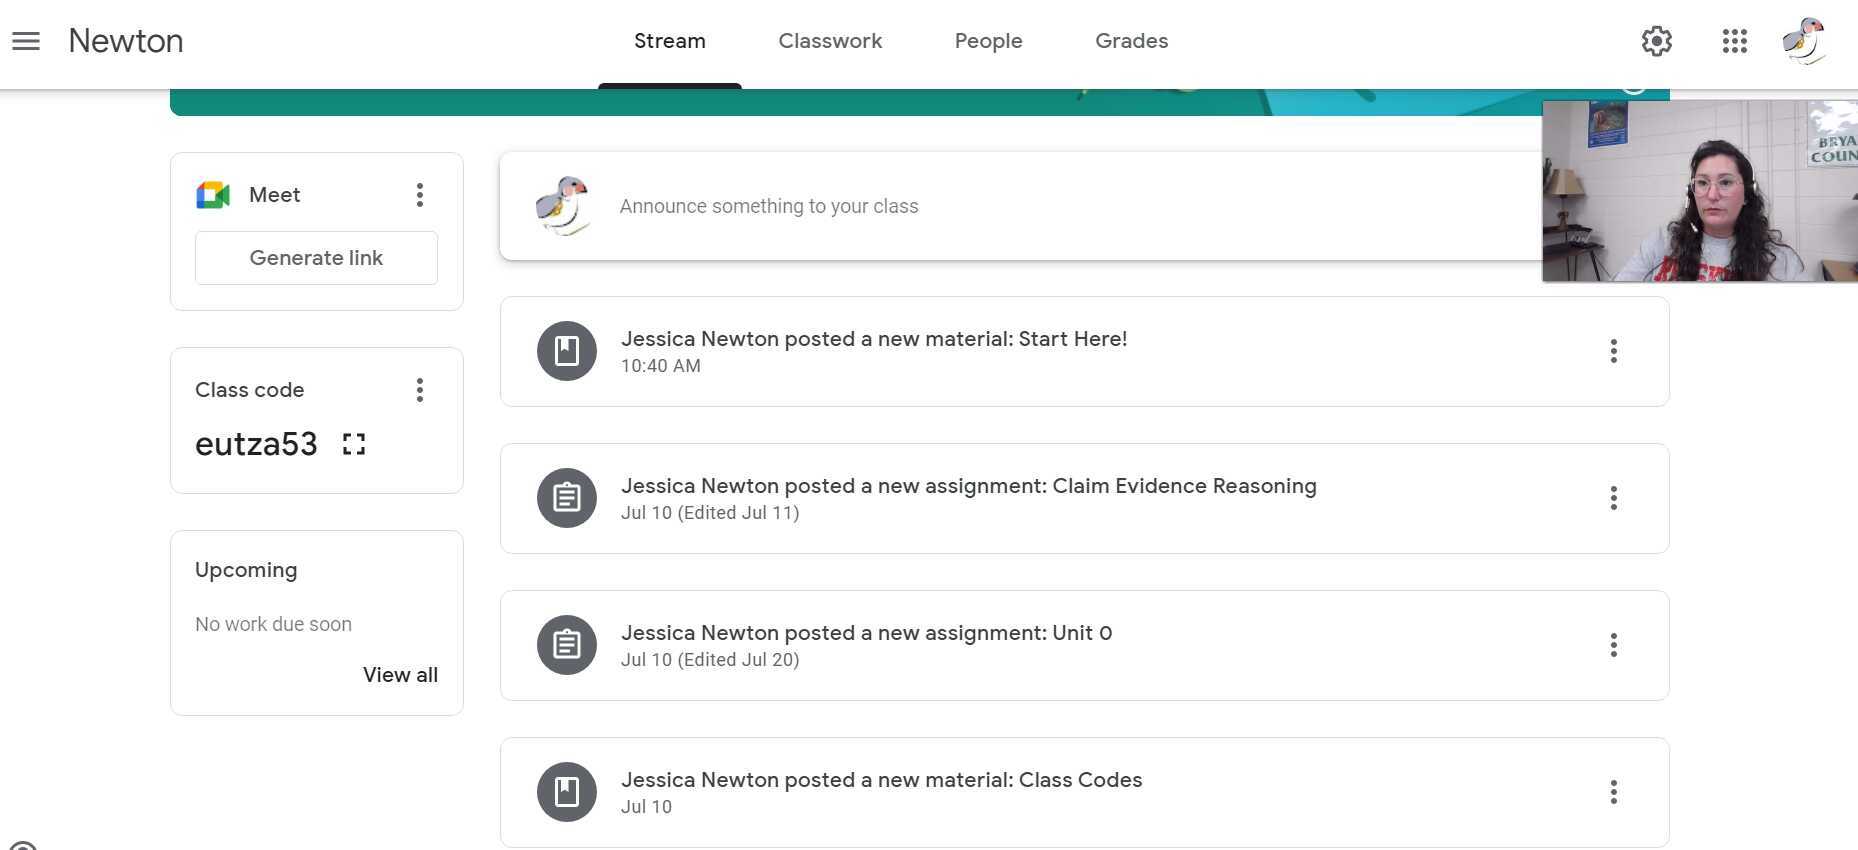
Task: Click the account profile avatar
Action: 1804,41
